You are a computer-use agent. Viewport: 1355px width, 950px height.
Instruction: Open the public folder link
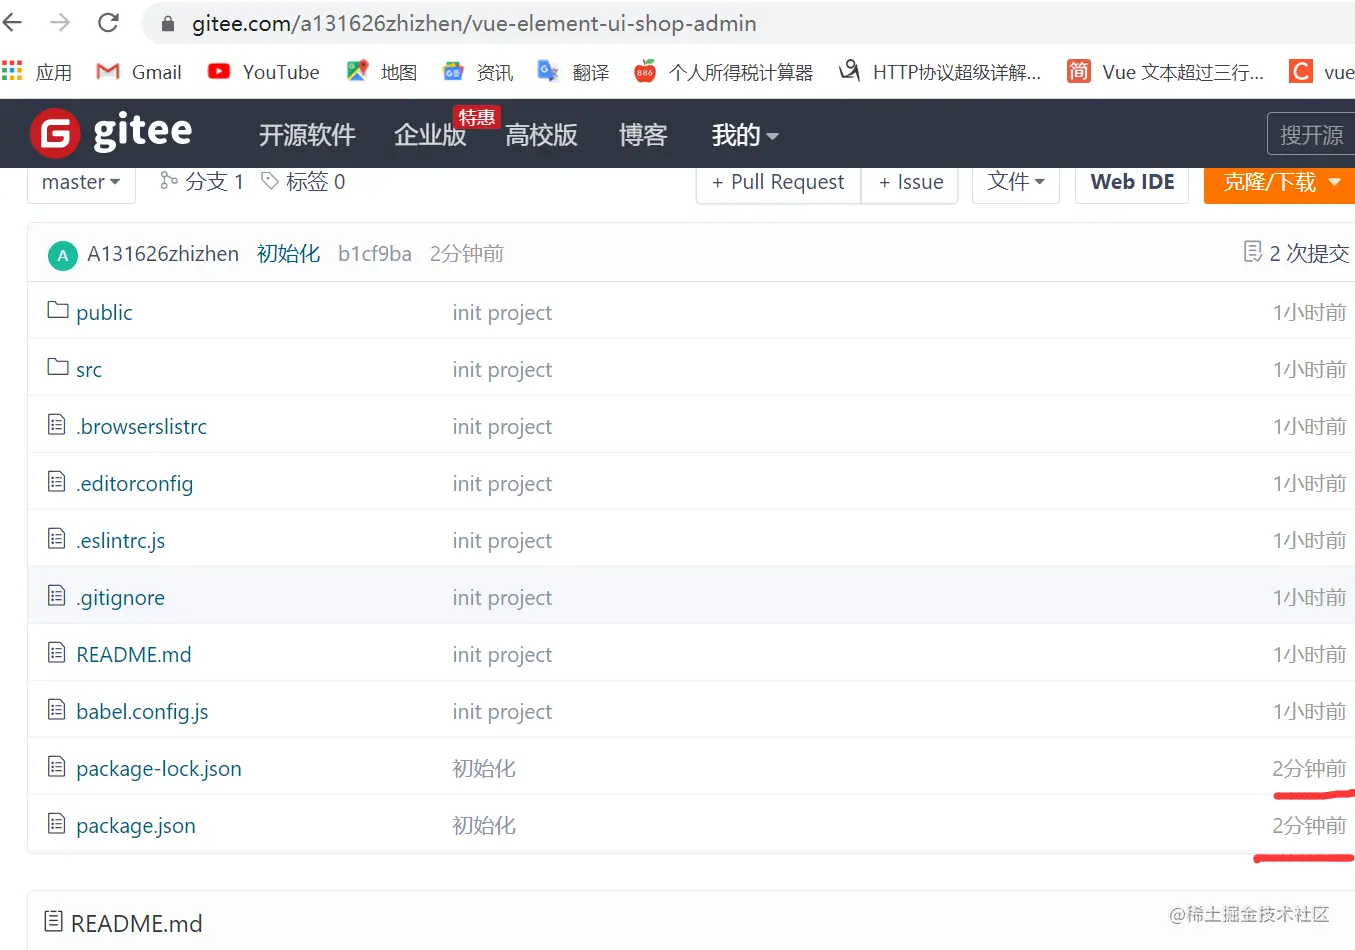(104, 312)
